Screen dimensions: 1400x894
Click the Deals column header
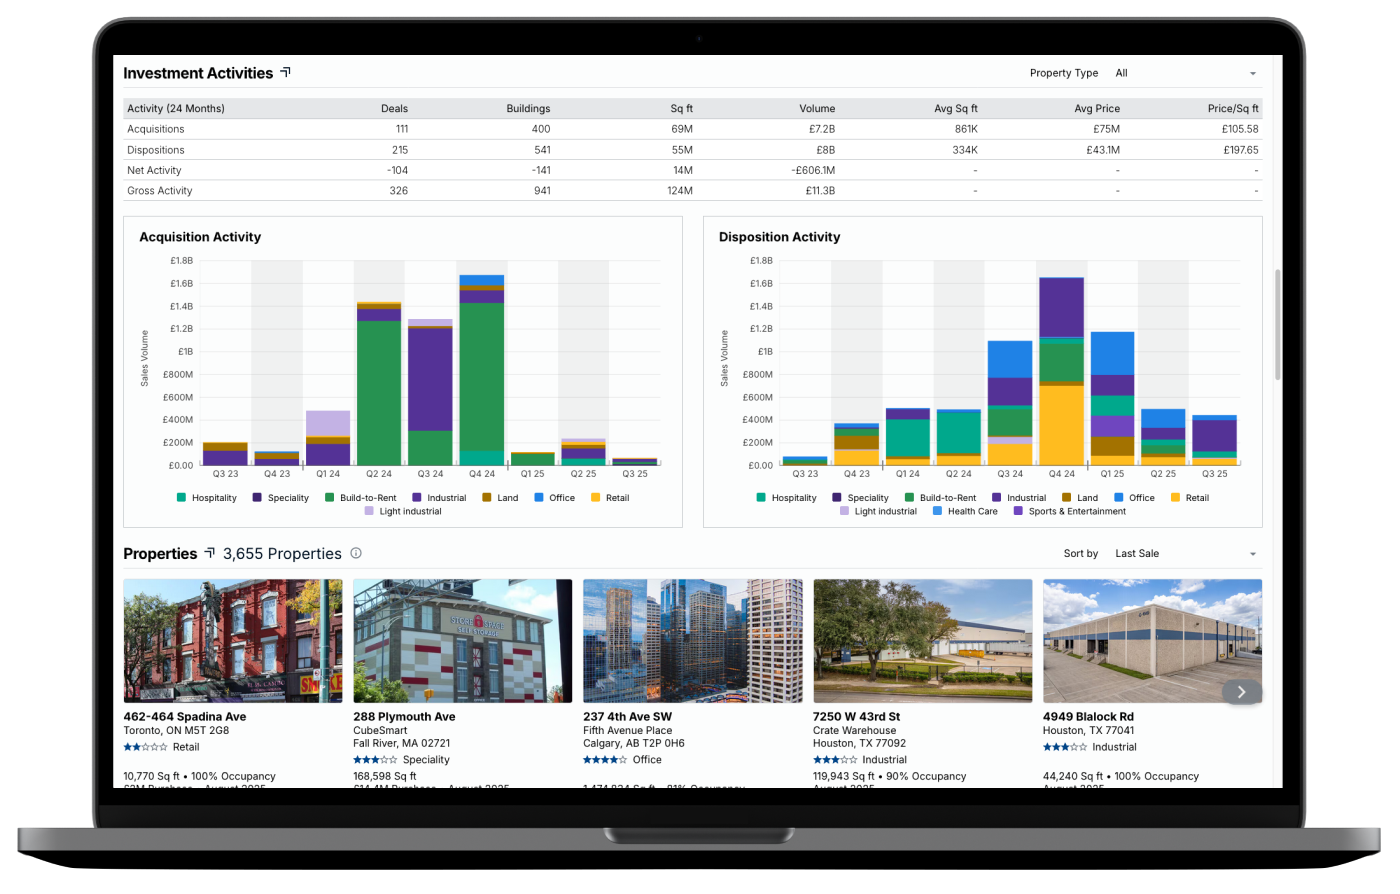point(394,108)
